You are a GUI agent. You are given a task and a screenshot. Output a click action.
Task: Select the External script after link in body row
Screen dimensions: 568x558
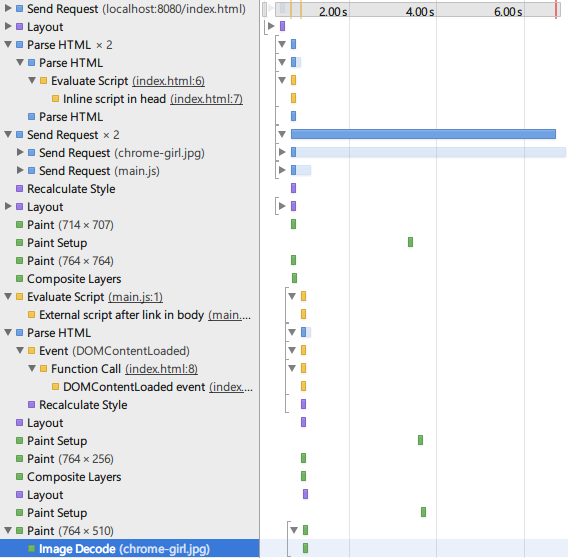(130, 315)
